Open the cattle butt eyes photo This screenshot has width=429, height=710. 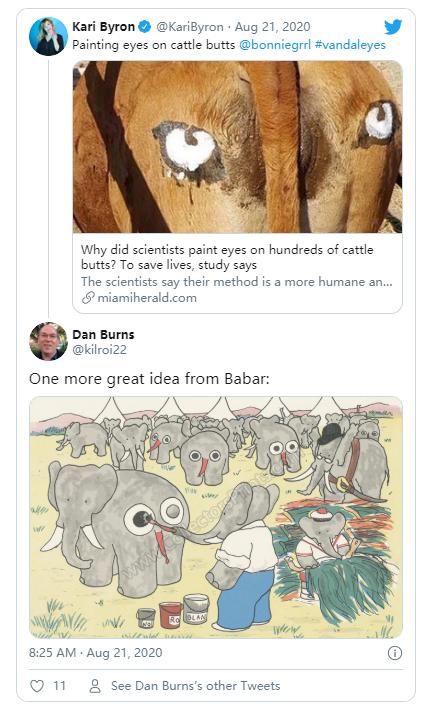(237, 147)
